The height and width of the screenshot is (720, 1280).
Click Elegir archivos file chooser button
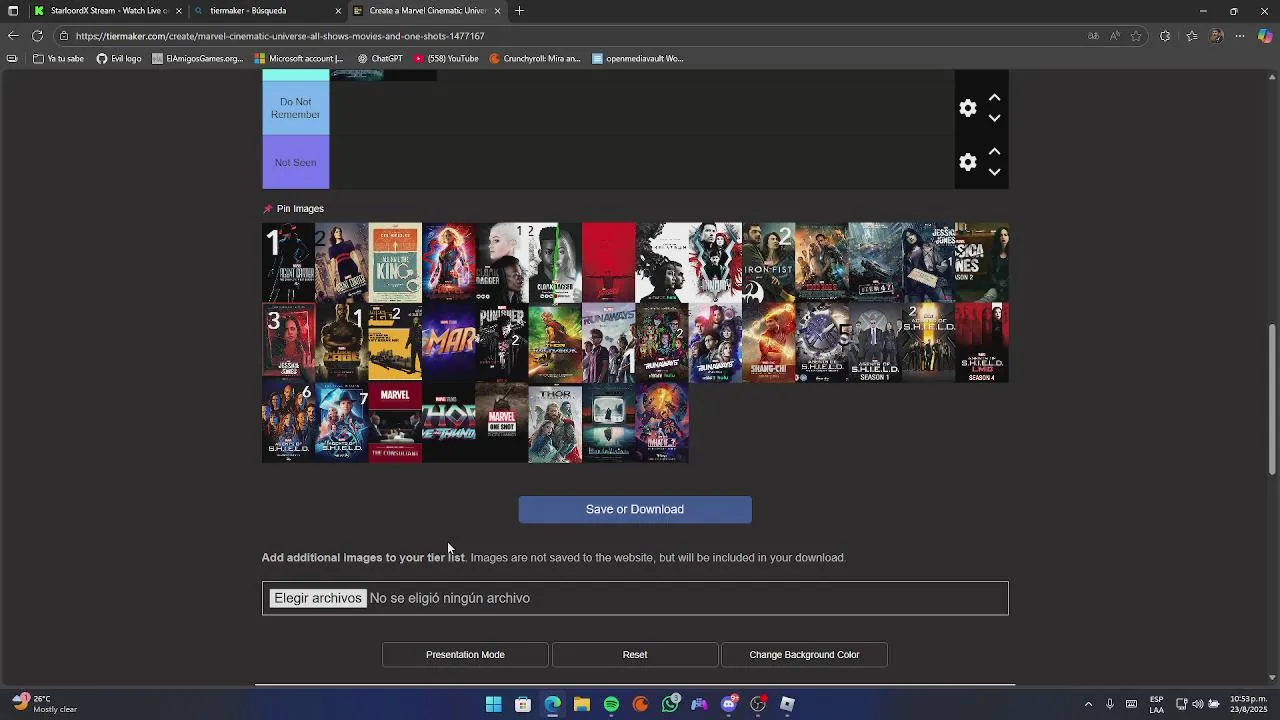pyautogui.click(x=318, y=598)
